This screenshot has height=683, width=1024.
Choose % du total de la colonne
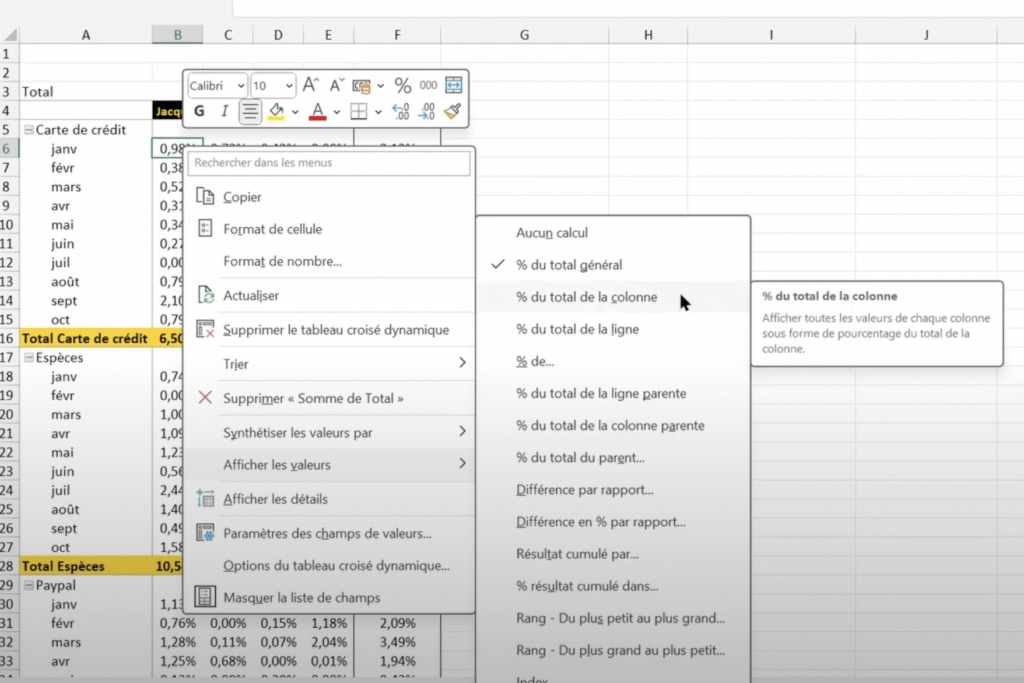point(613,297)
